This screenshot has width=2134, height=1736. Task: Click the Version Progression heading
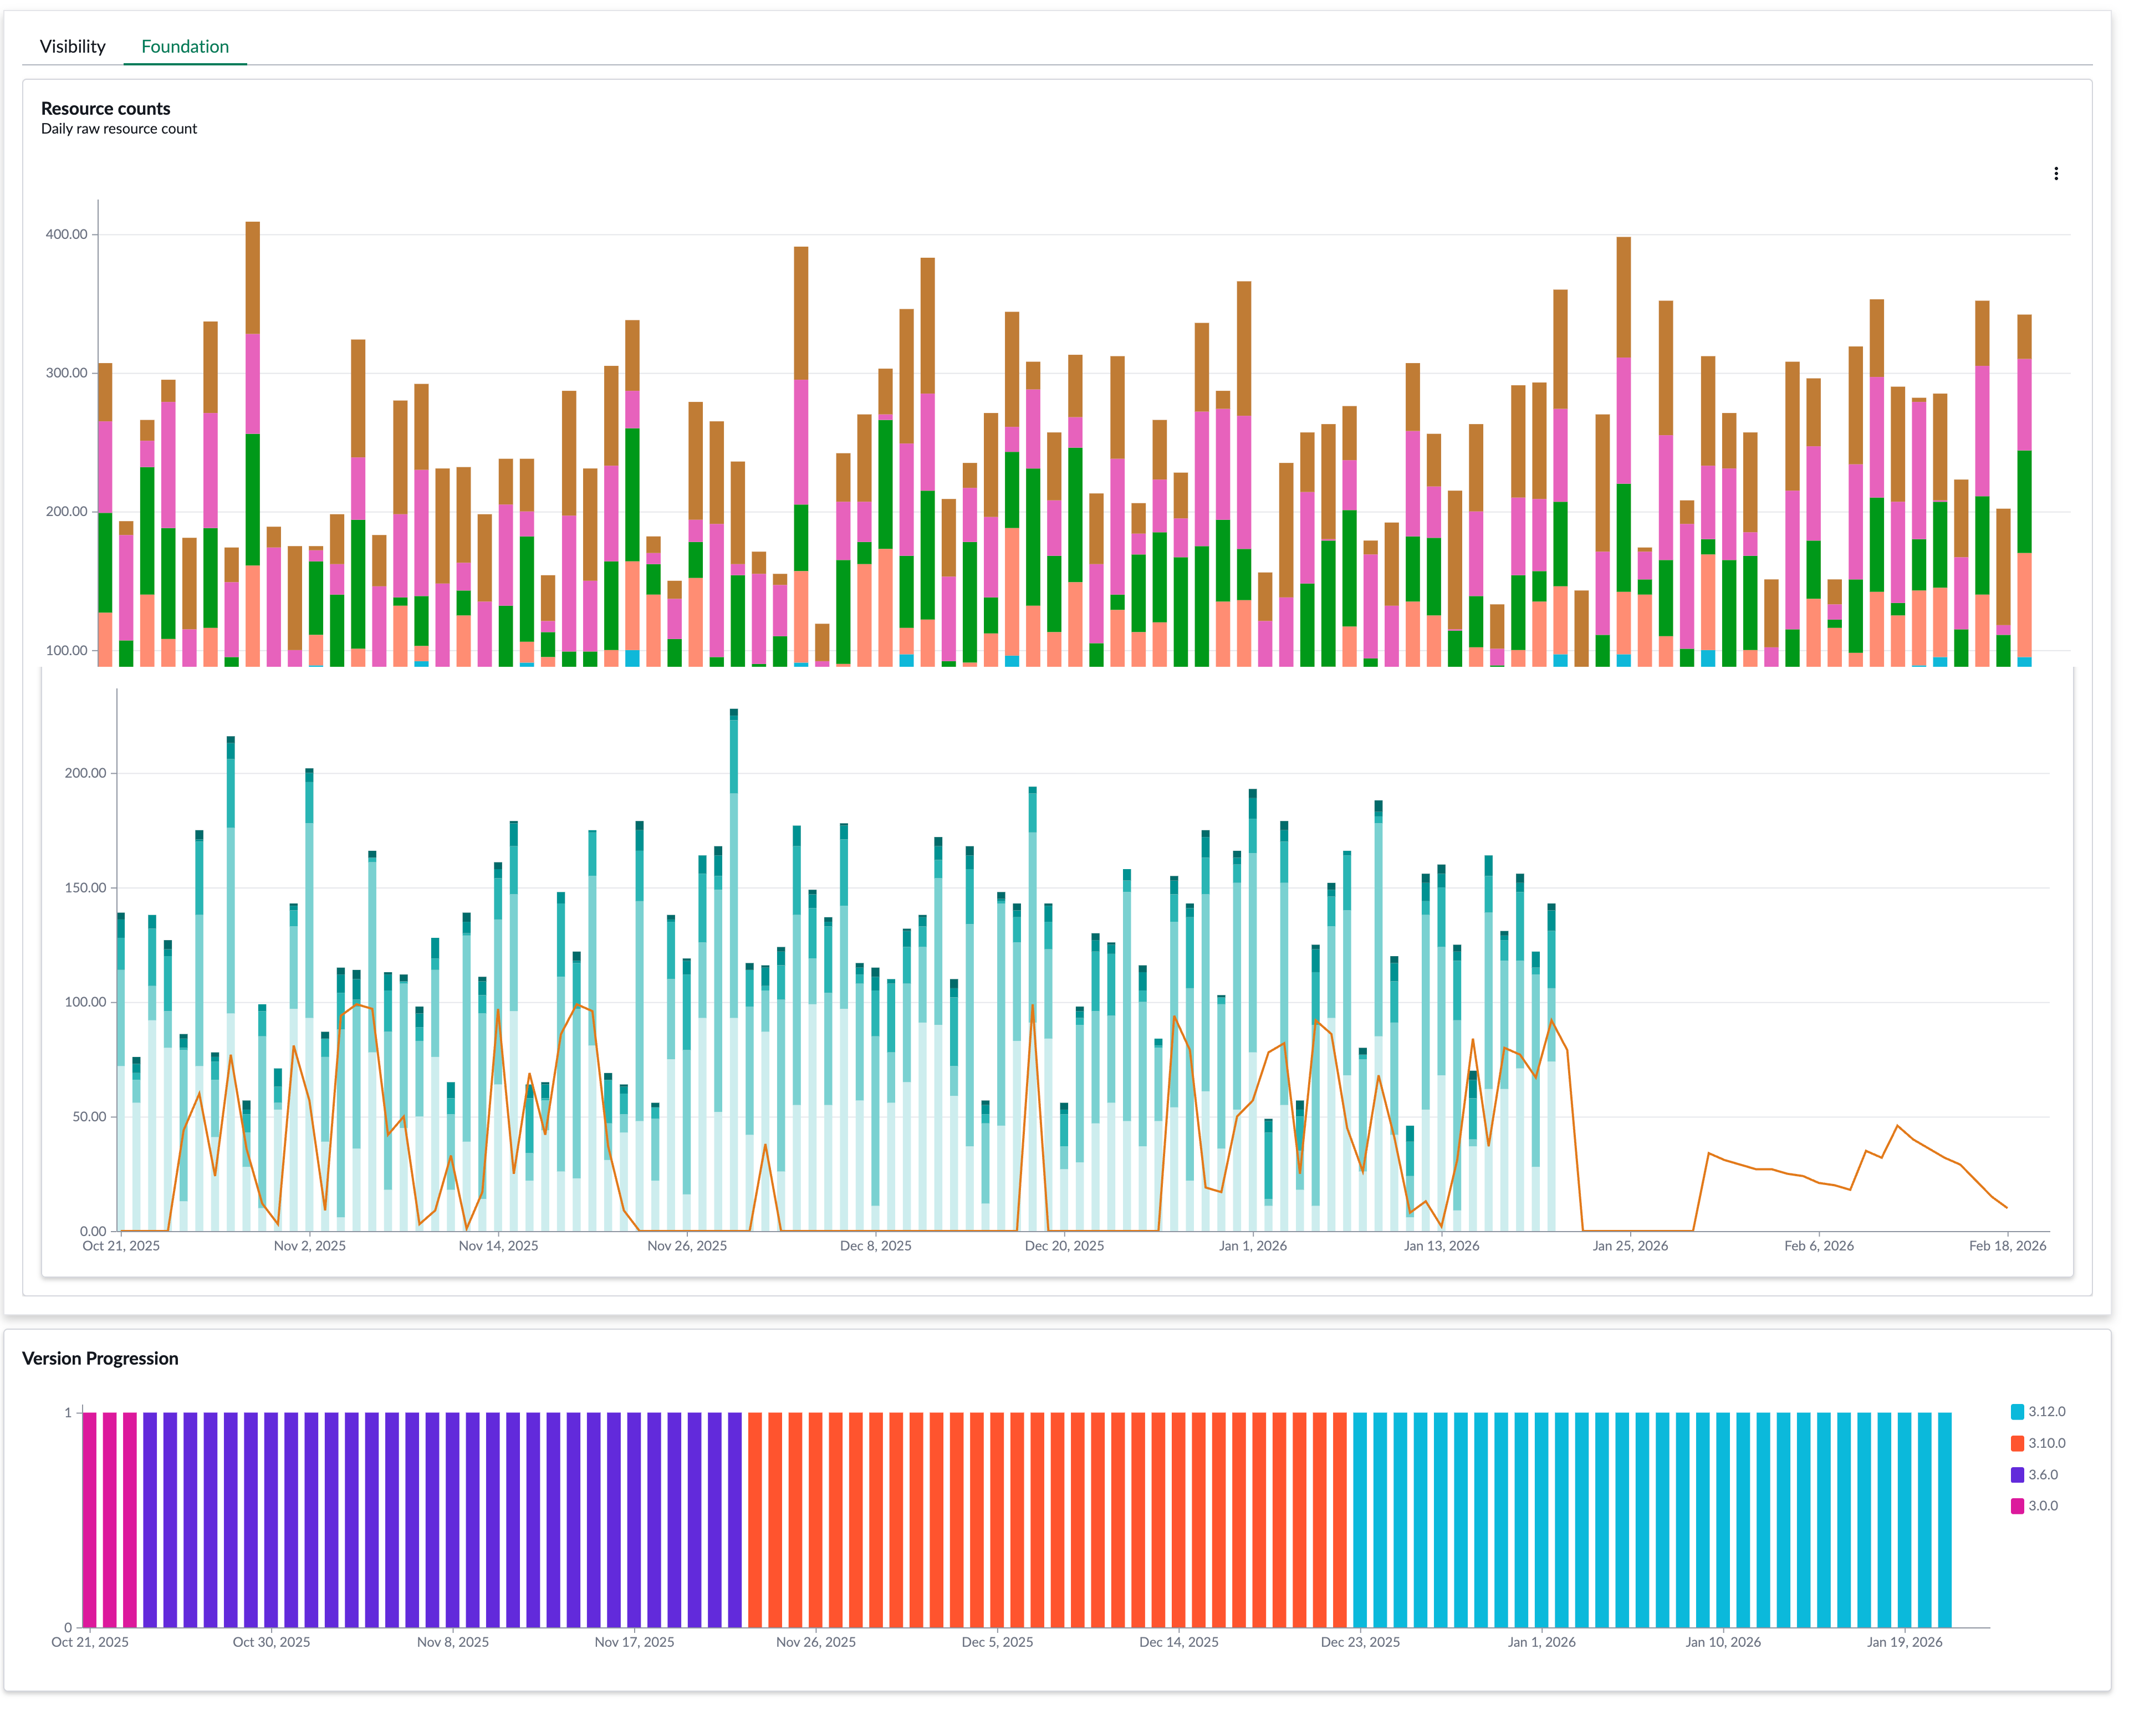click(x=100, y=1359)
